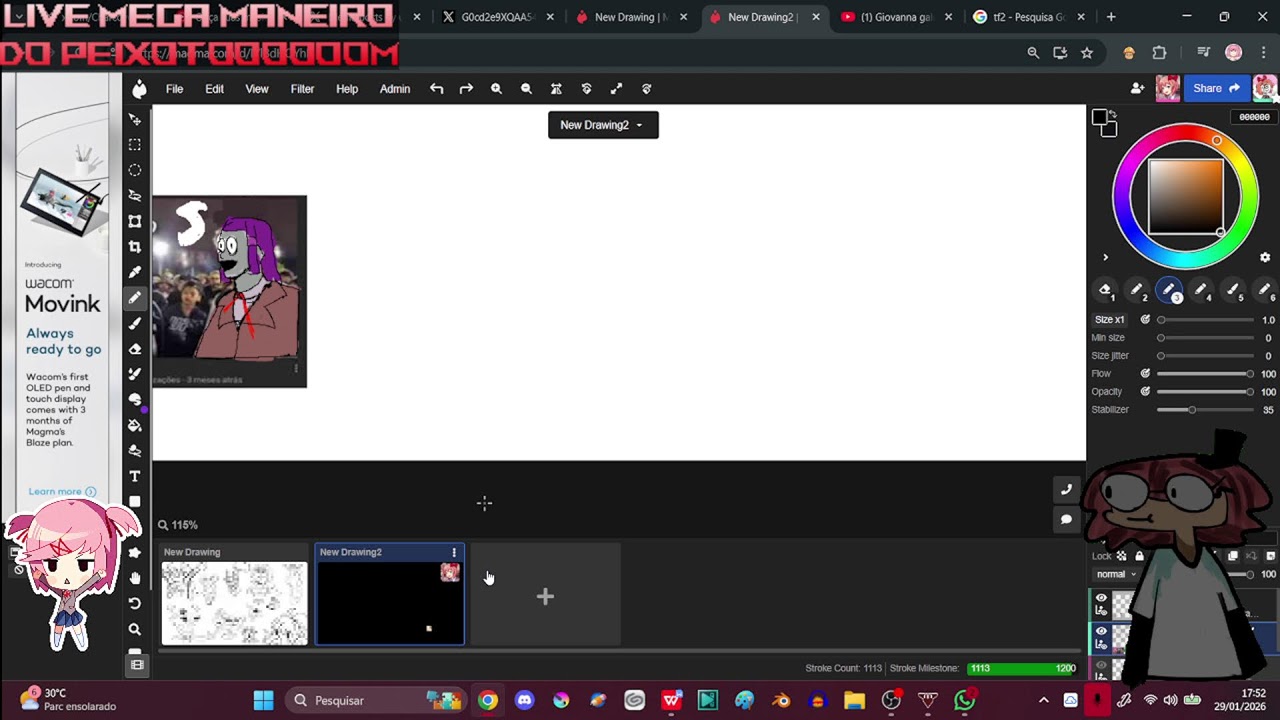
Task: Open the New Drawing2 title dropdown
Action: [603, 125]
